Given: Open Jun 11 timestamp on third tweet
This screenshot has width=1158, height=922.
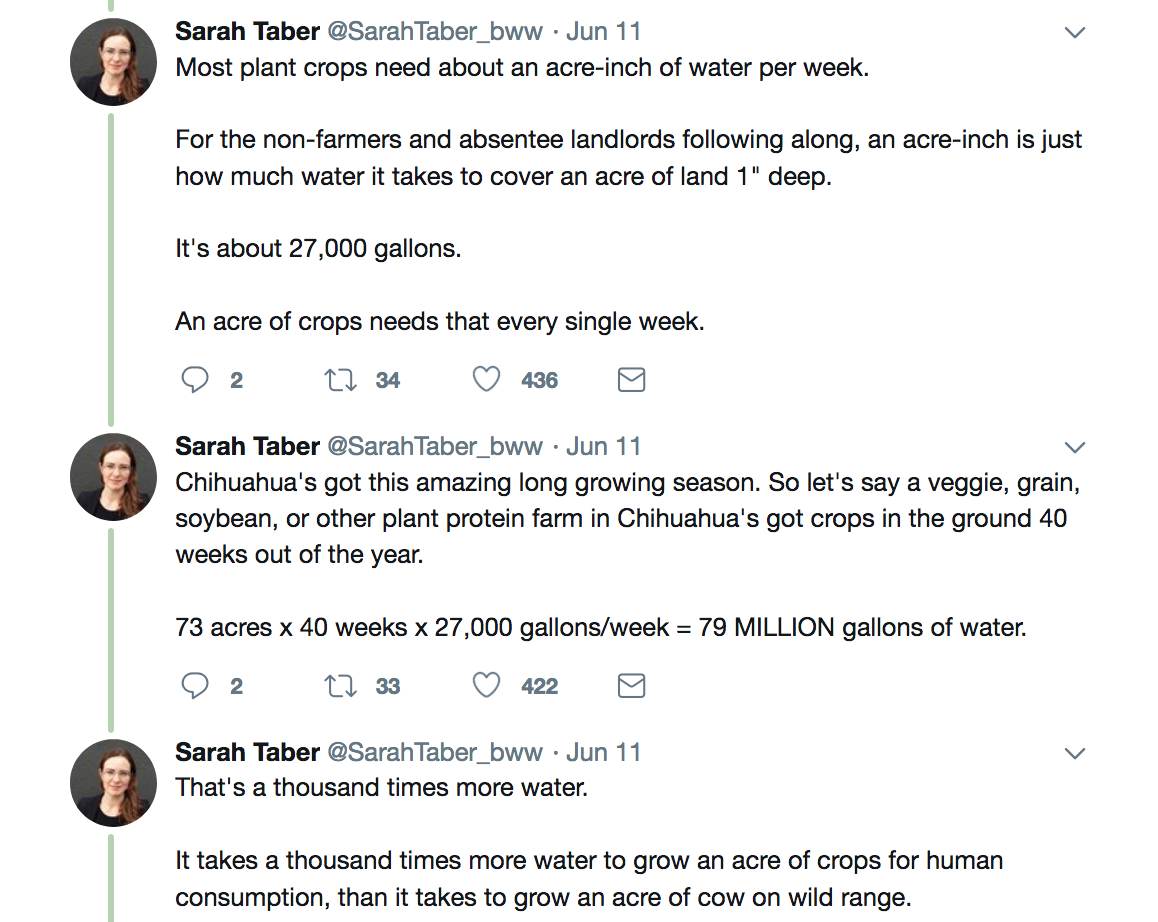Looking at the screenshot, I should pyautogui.click(x=603, y=752).
